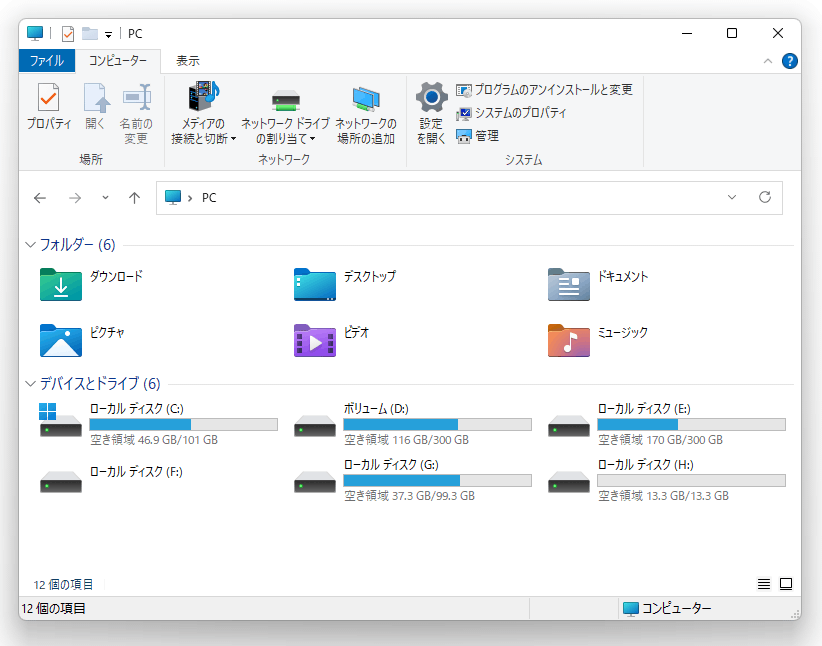This screenshot has width=822, height=646.
Task: Click quick access new folder icon
Action: 90,34
